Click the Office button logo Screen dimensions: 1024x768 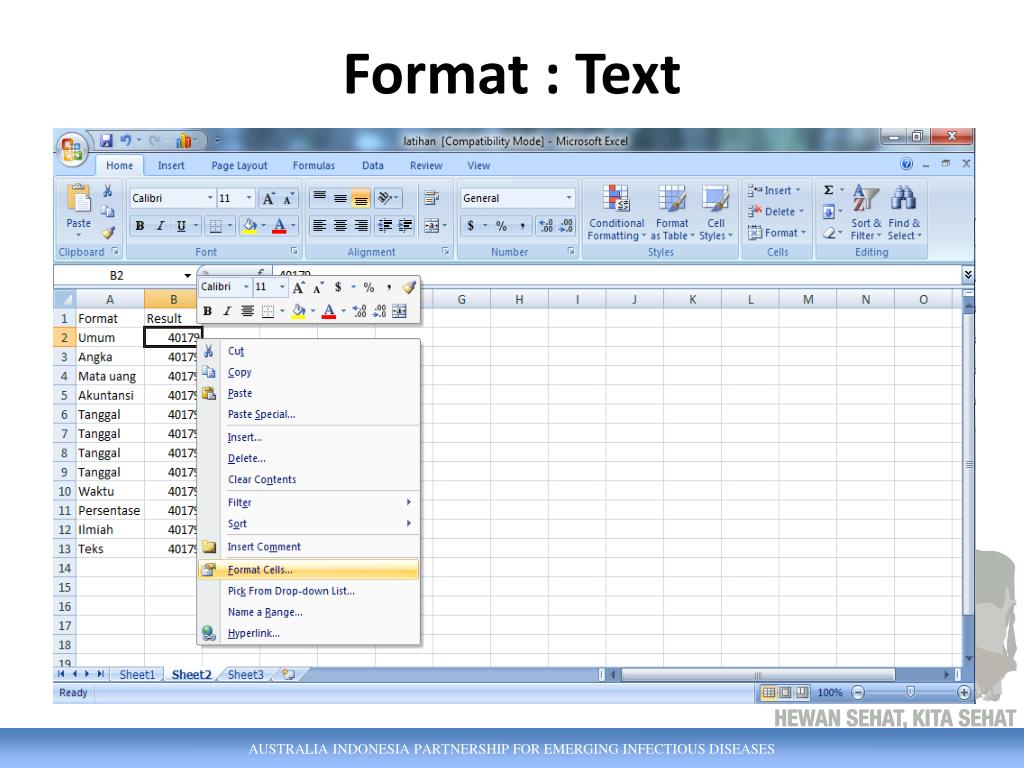[72, 148]
